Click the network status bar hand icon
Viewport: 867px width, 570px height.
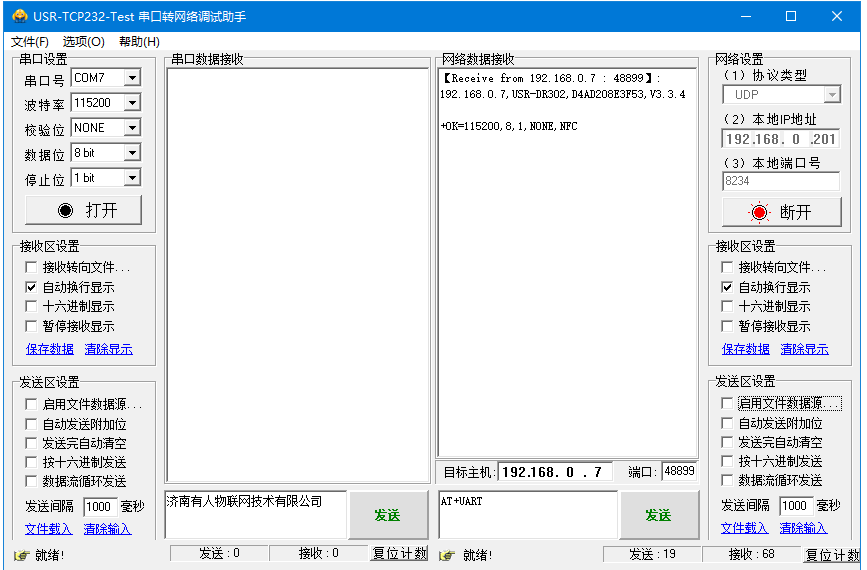tap(447, 555)
